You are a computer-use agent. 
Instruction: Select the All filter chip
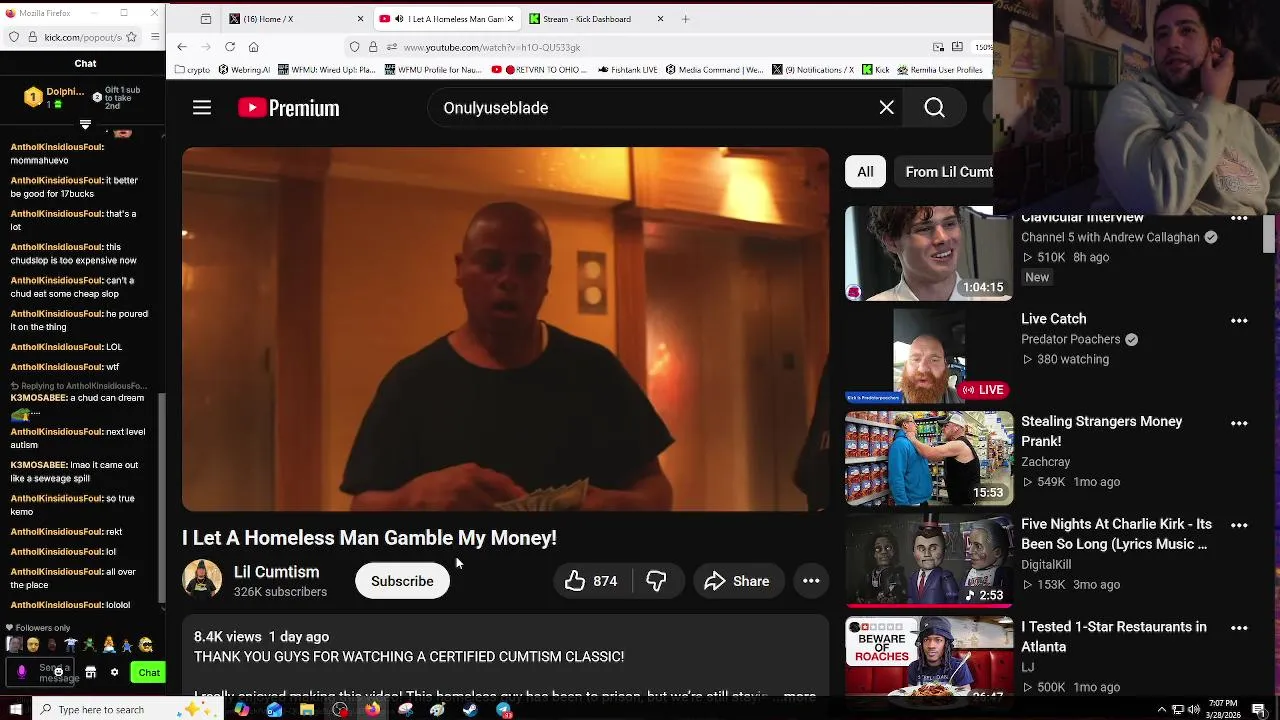865,172
